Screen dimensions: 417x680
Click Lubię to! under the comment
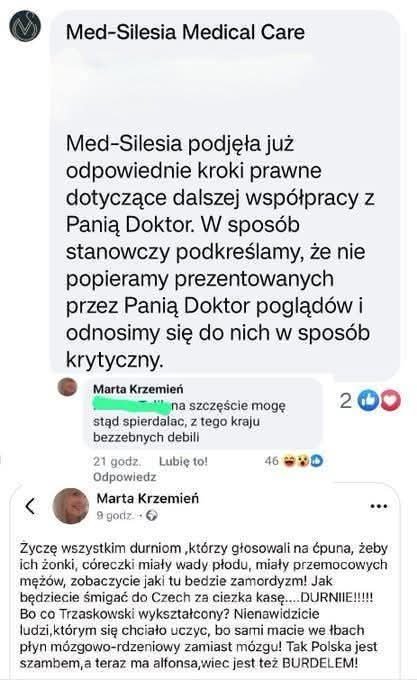click(x=183, y=461)
